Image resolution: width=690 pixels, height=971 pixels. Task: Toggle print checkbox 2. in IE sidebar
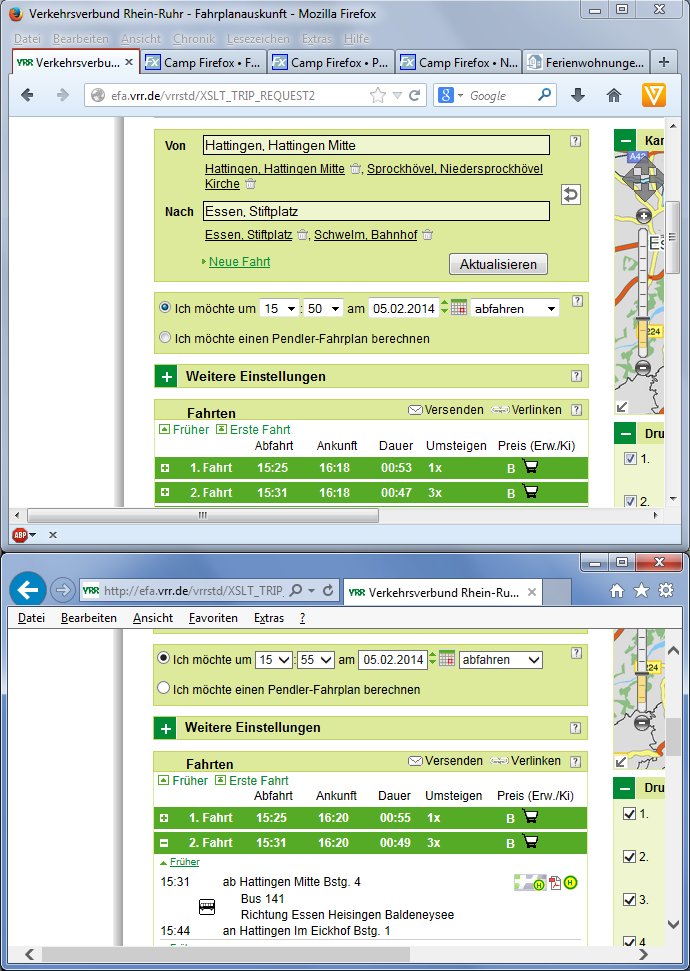click(x=629, y=856)
